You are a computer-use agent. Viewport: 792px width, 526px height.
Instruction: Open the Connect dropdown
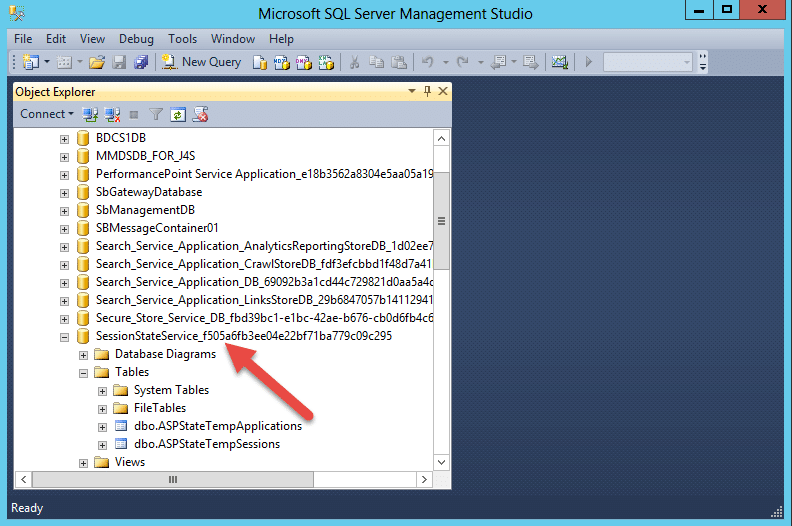pos(47,114)
